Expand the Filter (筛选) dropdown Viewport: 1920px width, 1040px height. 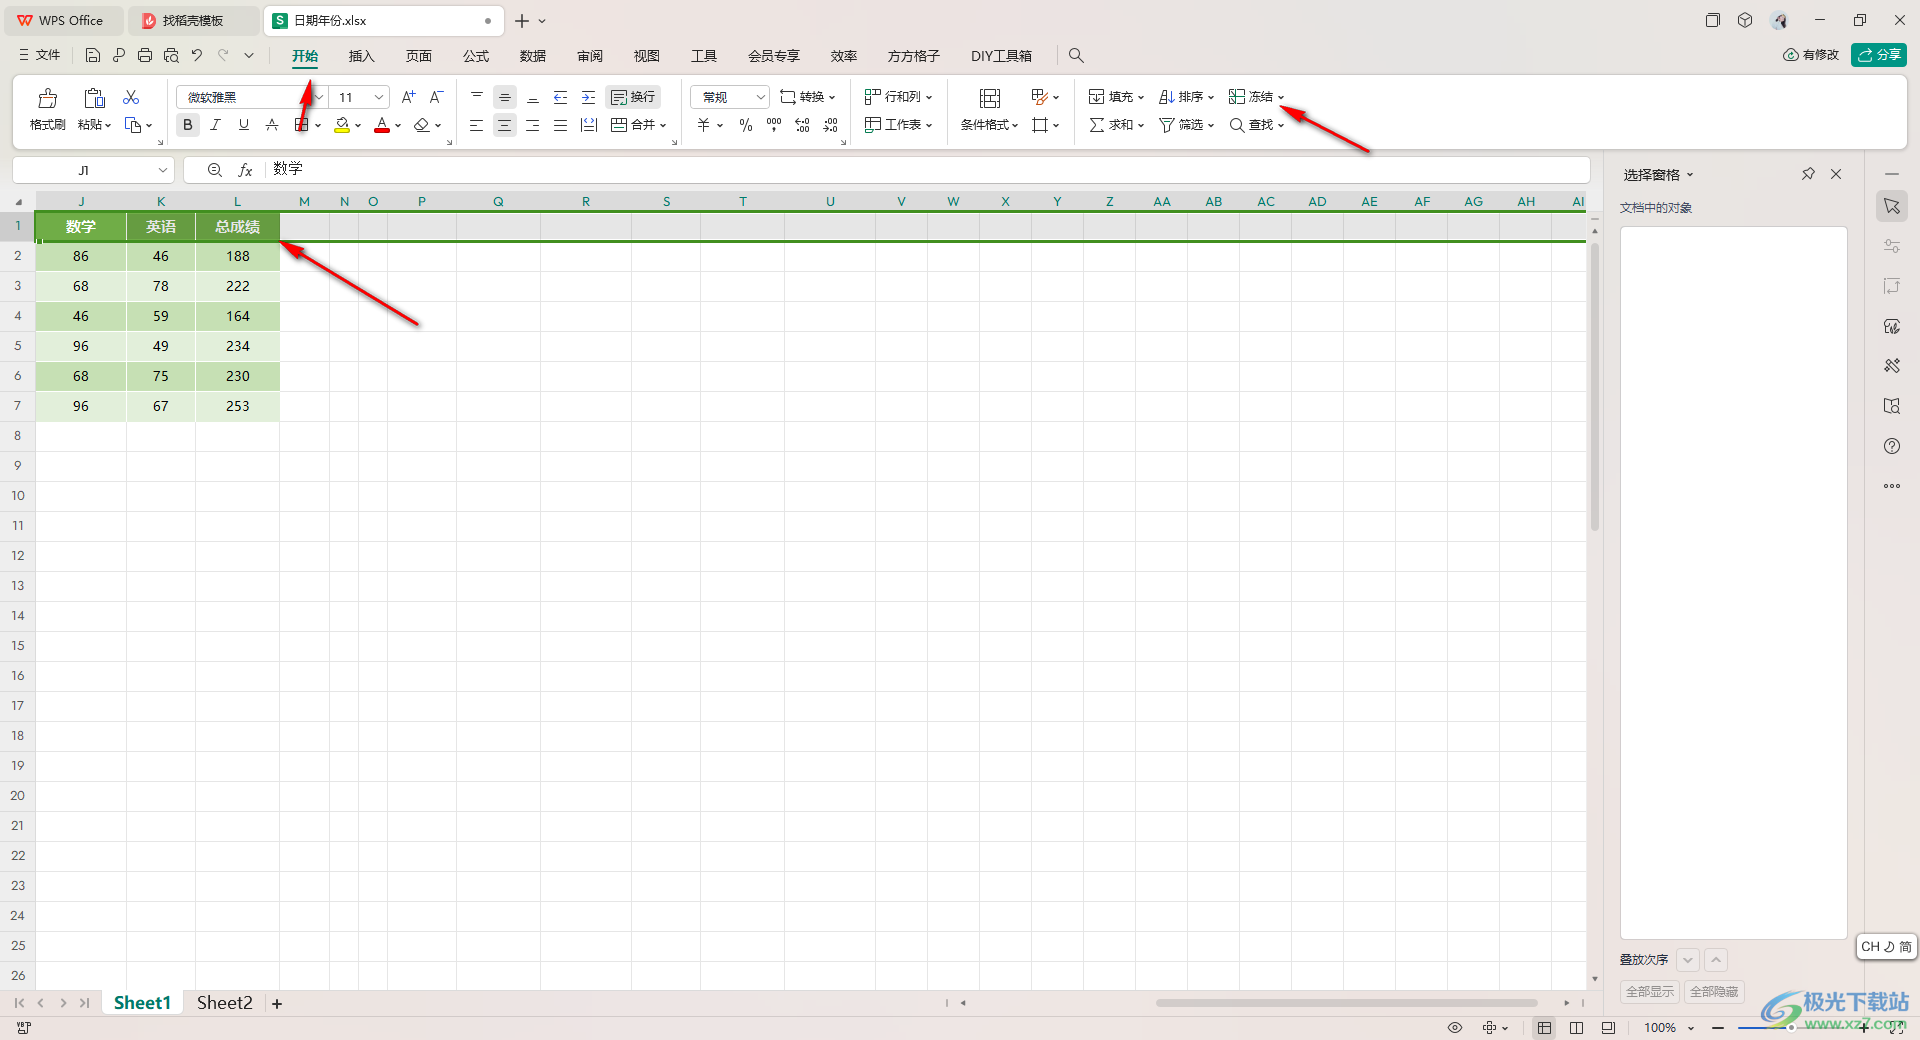[1210, 126]
